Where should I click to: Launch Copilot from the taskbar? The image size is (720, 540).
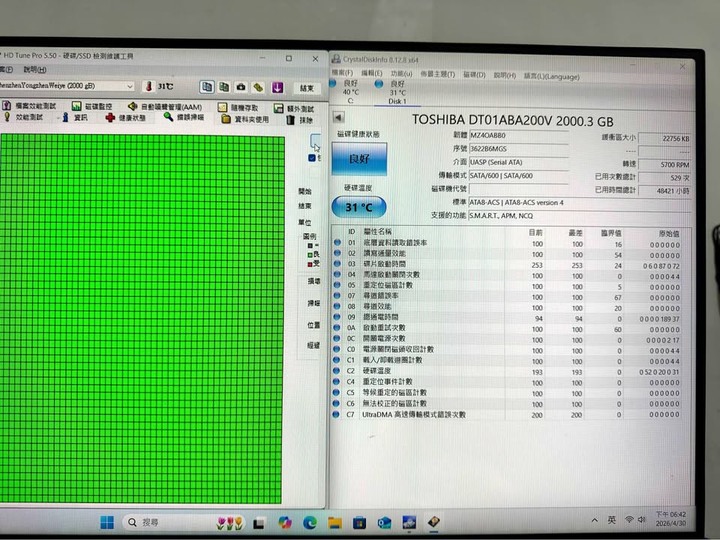point(285,523)
